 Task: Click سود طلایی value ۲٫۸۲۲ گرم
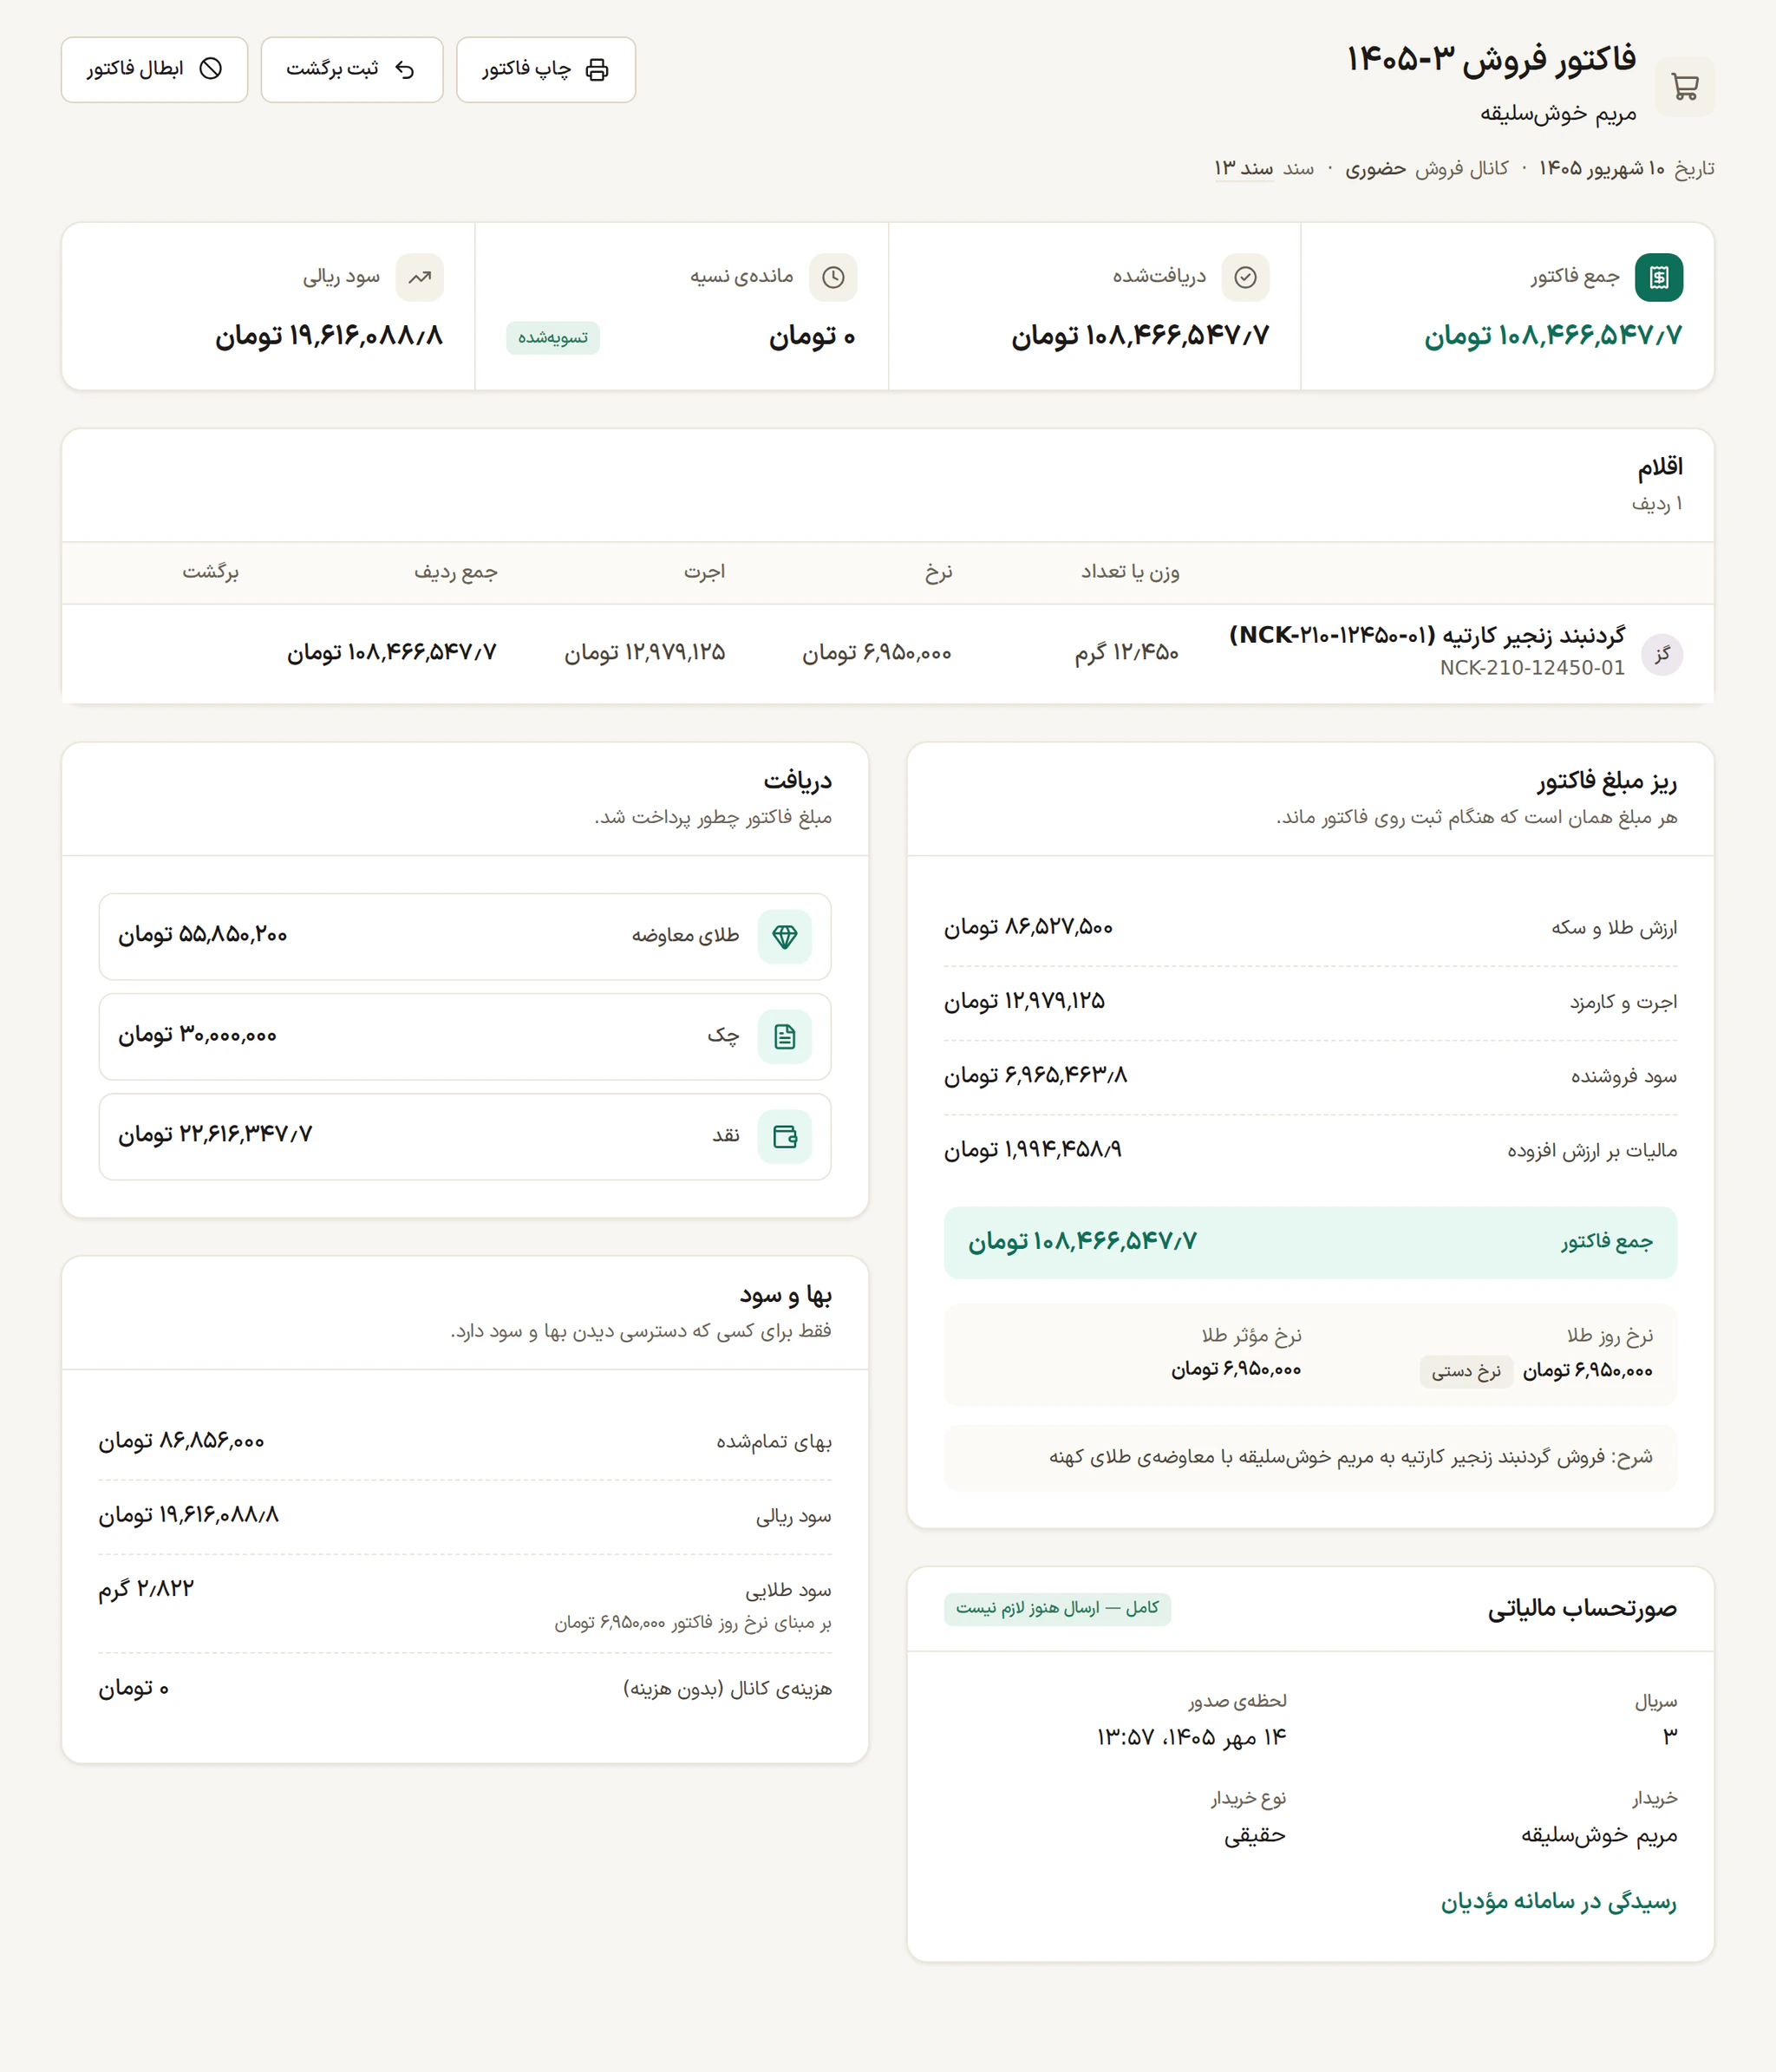click(x=146, y=1589)
